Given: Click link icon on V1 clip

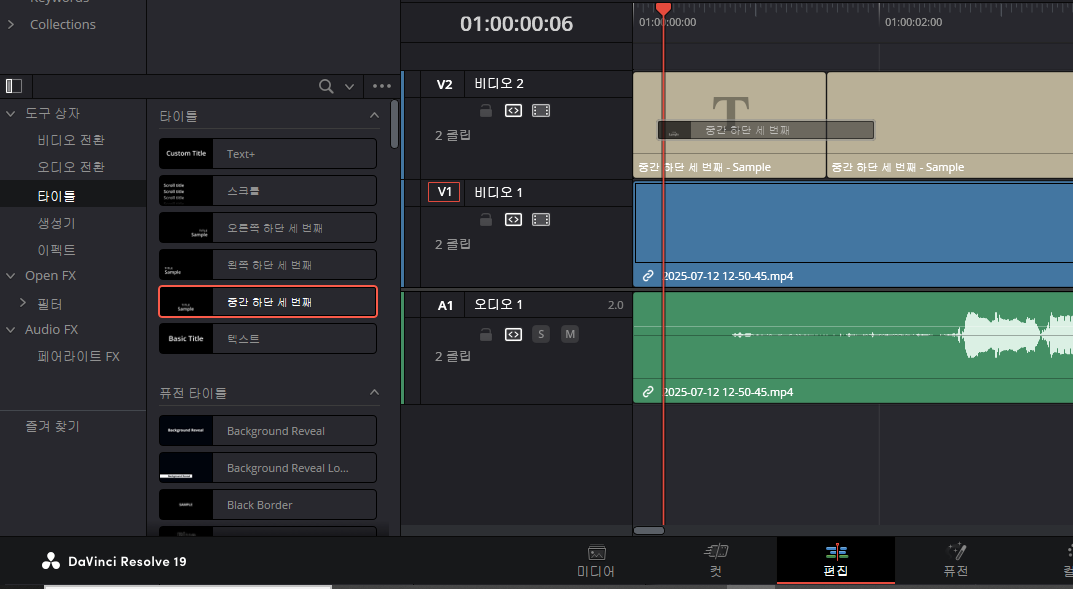Looking at the screenshot, I should tap(647, 276).
